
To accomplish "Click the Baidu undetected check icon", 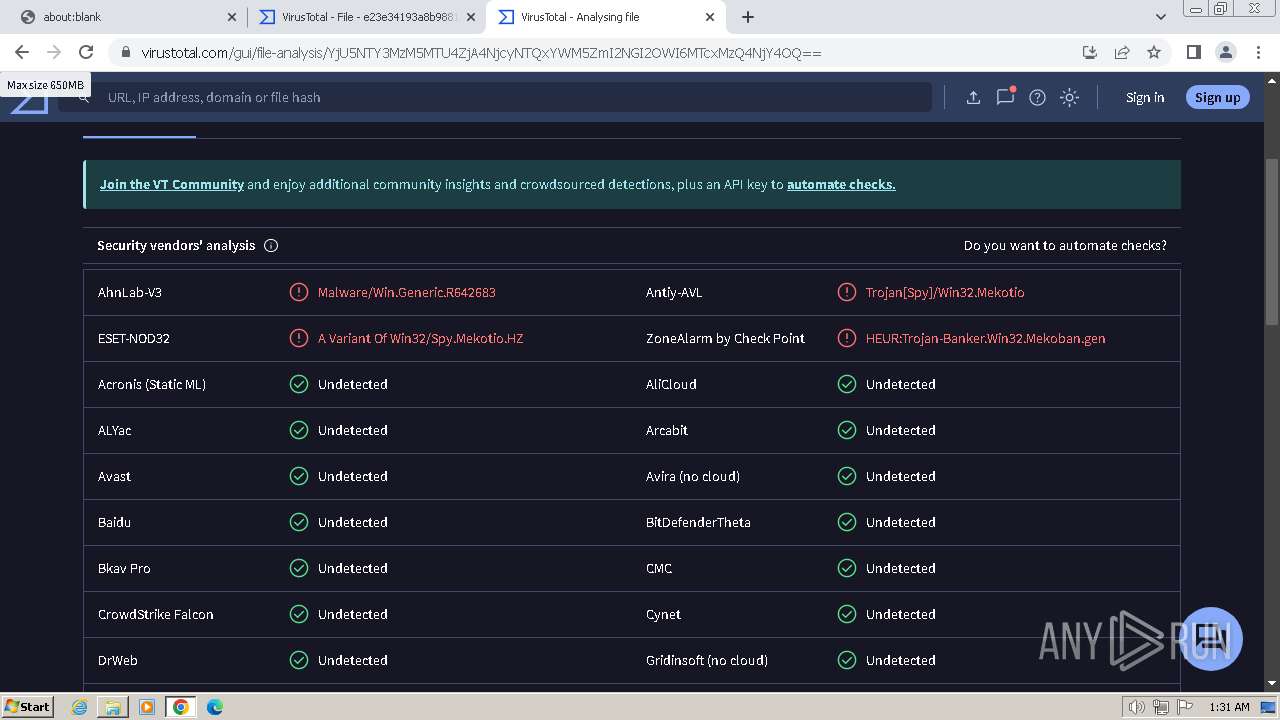I will click(298, 522).
